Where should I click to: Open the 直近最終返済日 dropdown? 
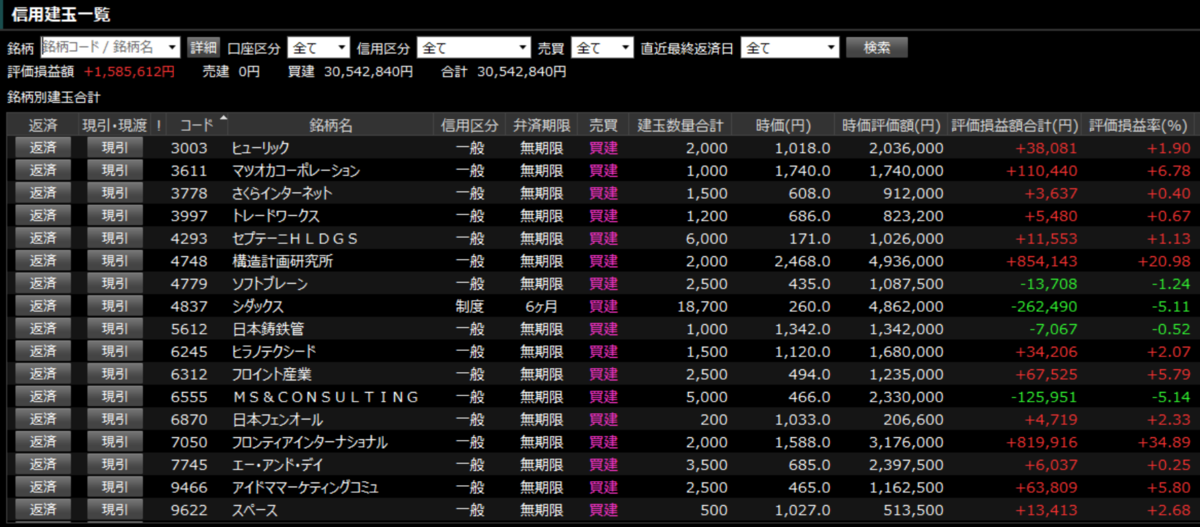790,47
